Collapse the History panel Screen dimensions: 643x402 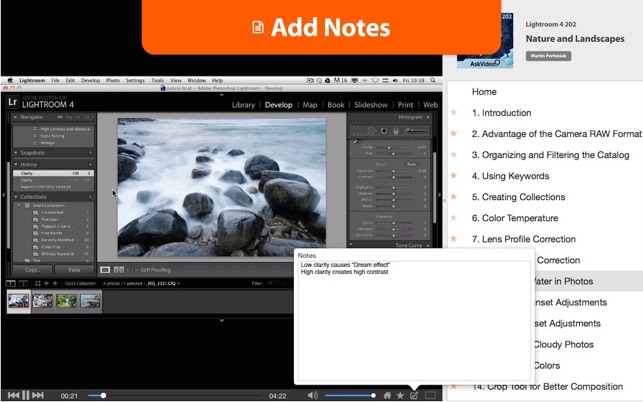pyautogui.click(x=16, y=164)
